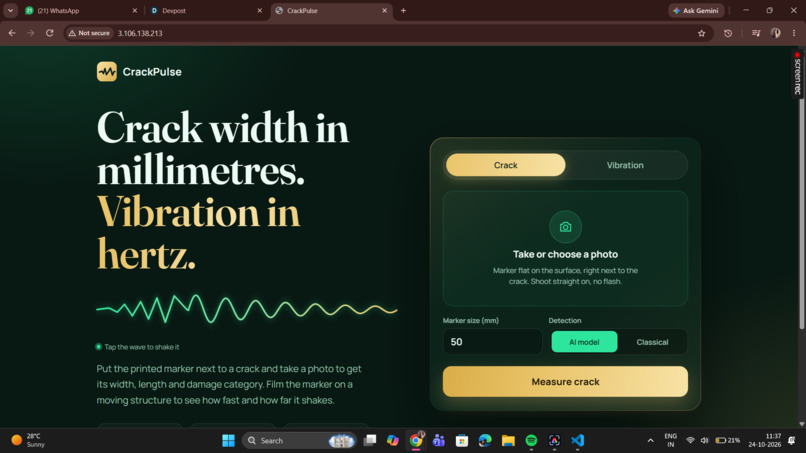The width and height of the screenshot is (806, 453).
Task: Open the notification bell in the tray
Action: pos(792,441)
